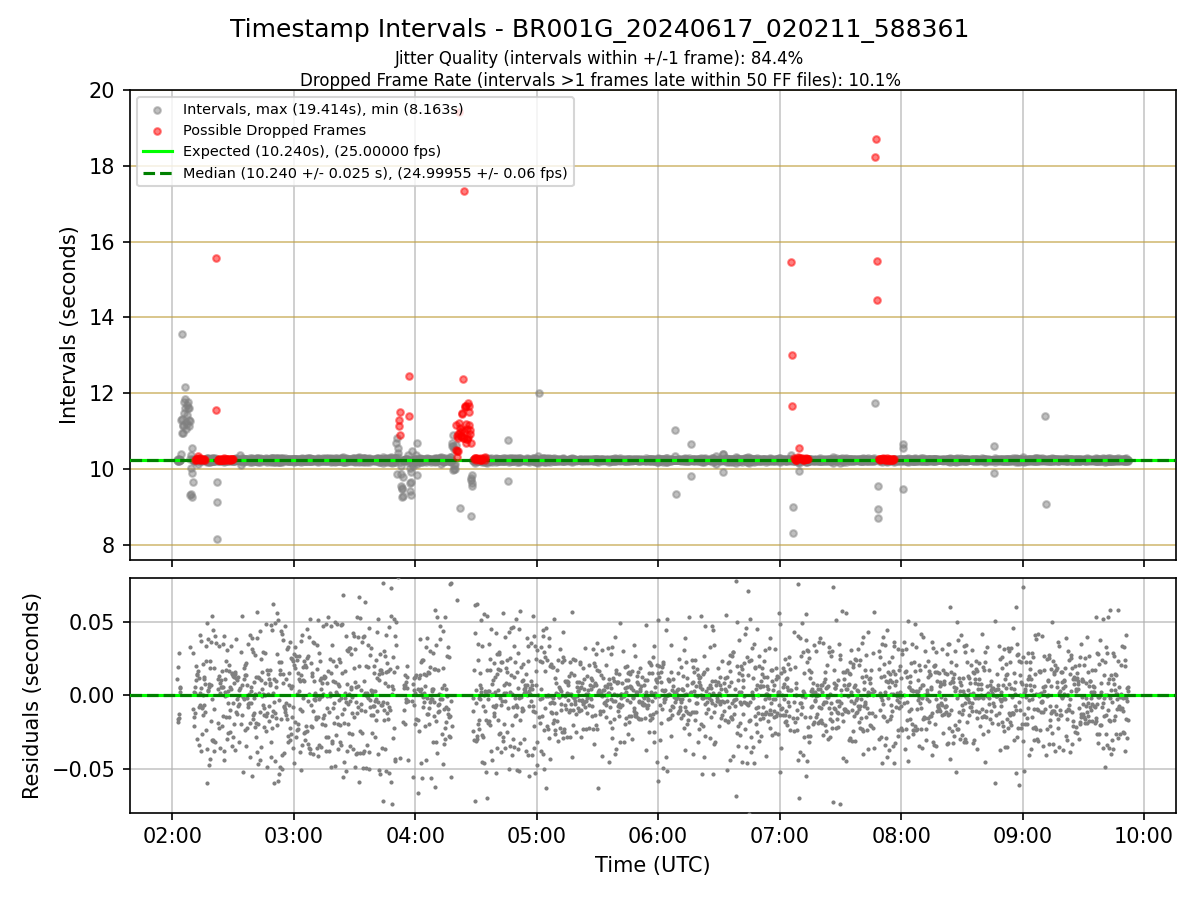This screenshot has width=1200, height=900.
Task: Click legend entry Median (10.240 +/- 0.025 s)
Action: click(x=375, y=173)
